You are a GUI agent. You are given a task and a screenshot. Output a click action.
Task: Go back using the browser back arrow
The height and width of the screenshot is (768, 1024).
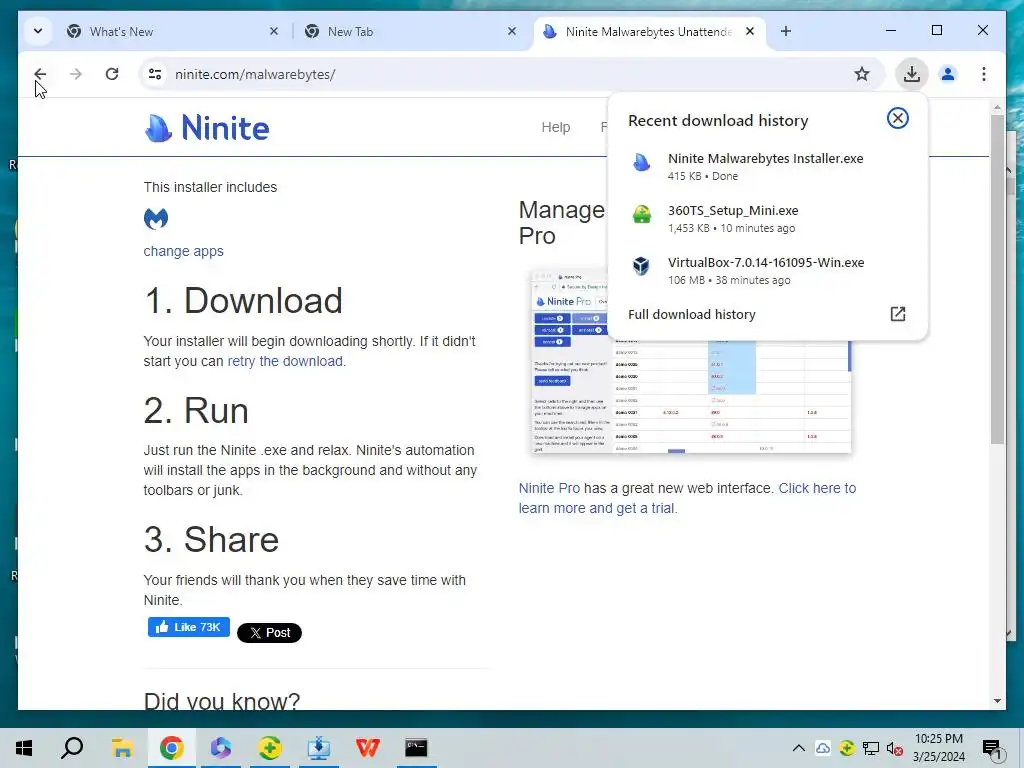point(40,74)
